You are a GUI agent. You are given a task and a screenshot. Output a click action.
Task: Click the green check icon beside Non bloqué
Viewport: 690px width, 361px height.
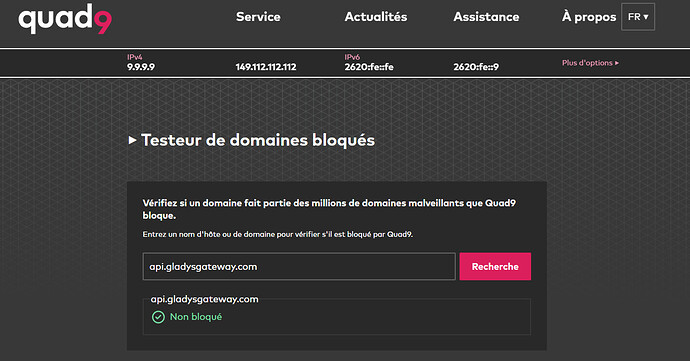pyautogui.click(x=158, y=317)
